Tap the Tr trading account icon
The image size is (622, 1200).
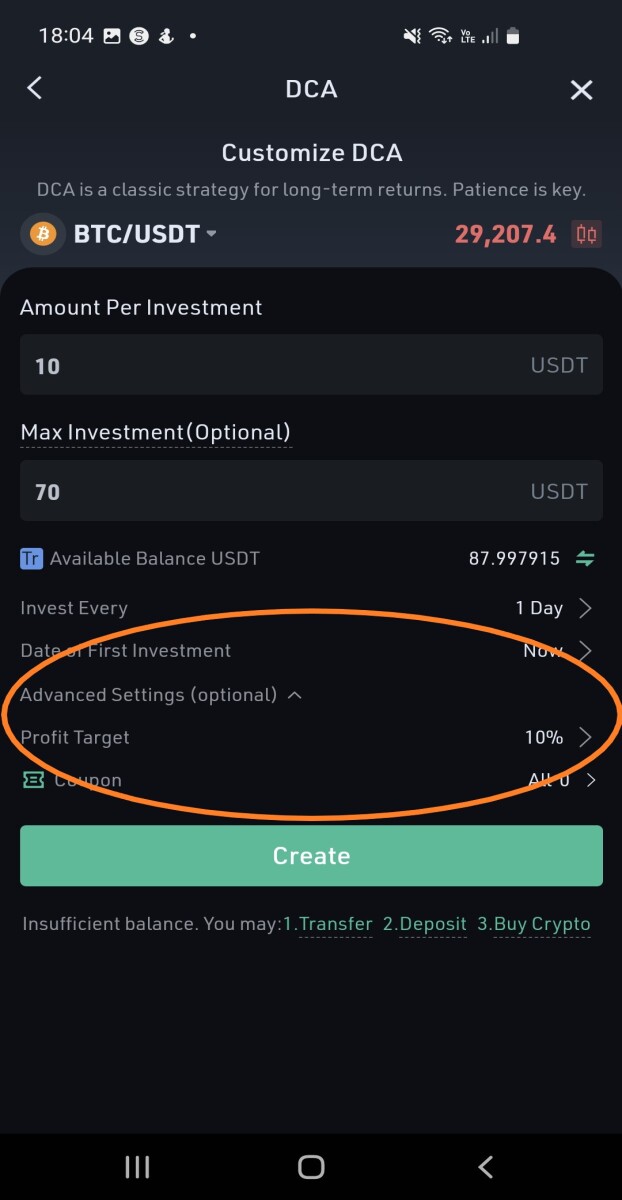click(x=31, y=558)
